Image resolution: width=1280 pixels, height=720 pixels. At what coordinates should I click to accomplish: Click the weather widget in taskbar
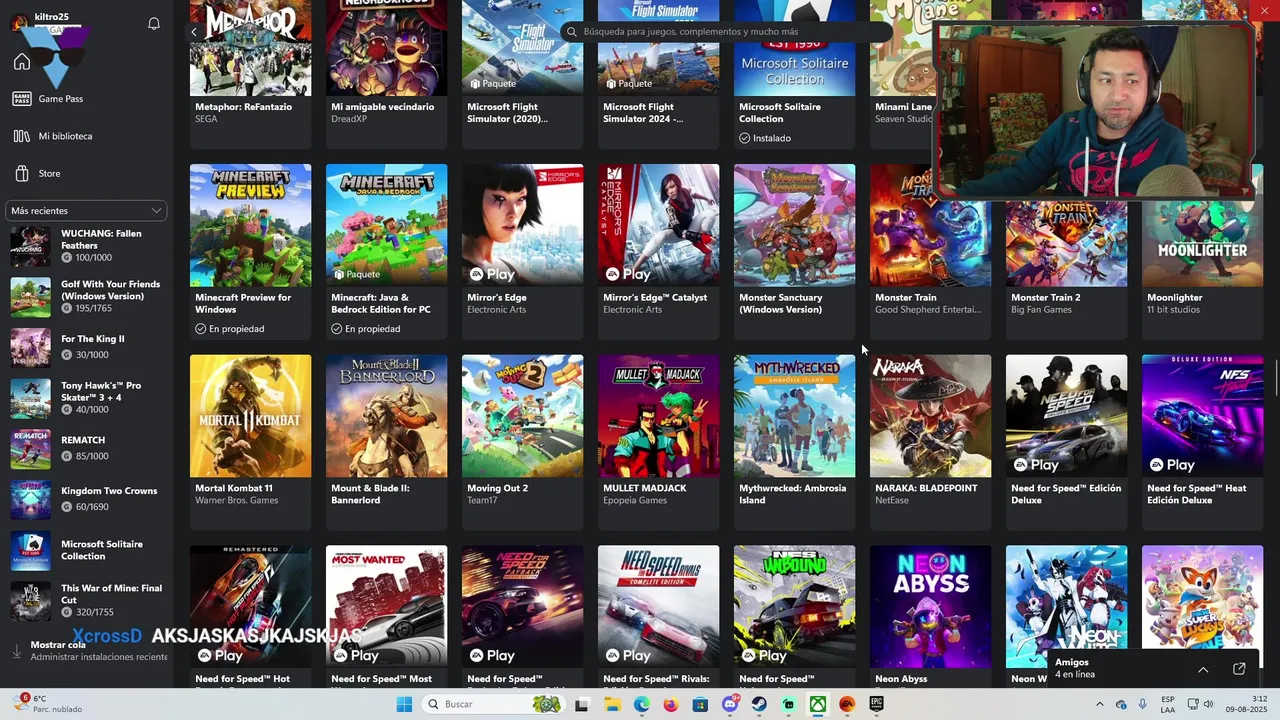[46, 704]
